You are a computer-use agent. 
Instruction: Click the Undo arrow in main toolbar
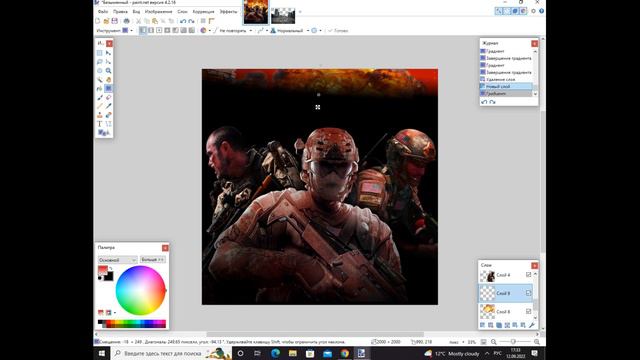point(183,21)
